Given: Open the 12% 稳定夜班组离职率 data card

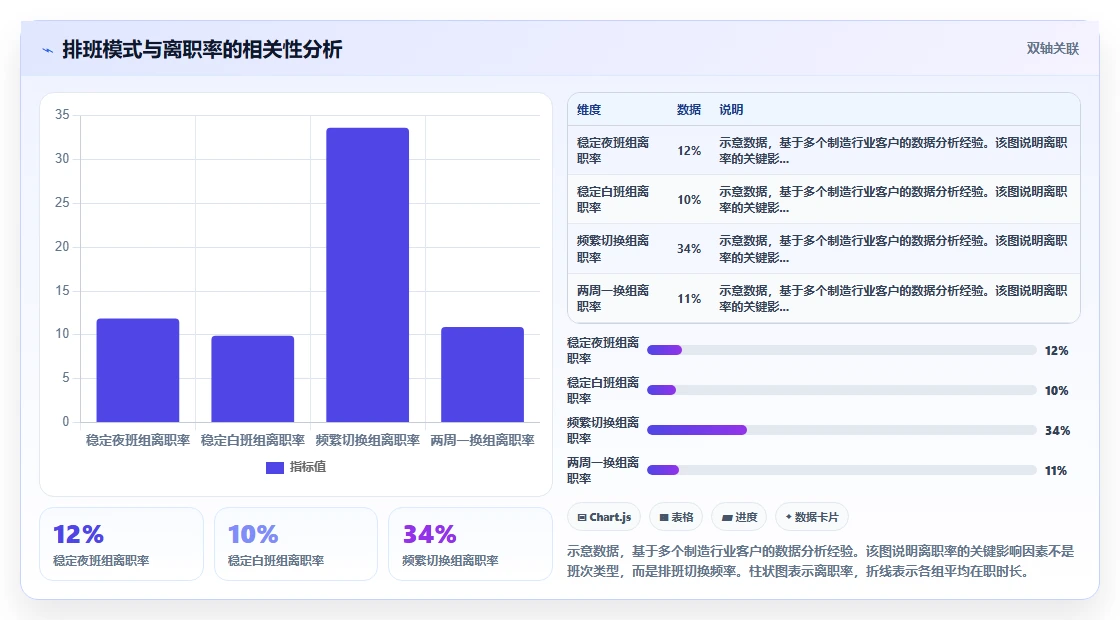Looking at the screenshot, I should tap(121, 544).
